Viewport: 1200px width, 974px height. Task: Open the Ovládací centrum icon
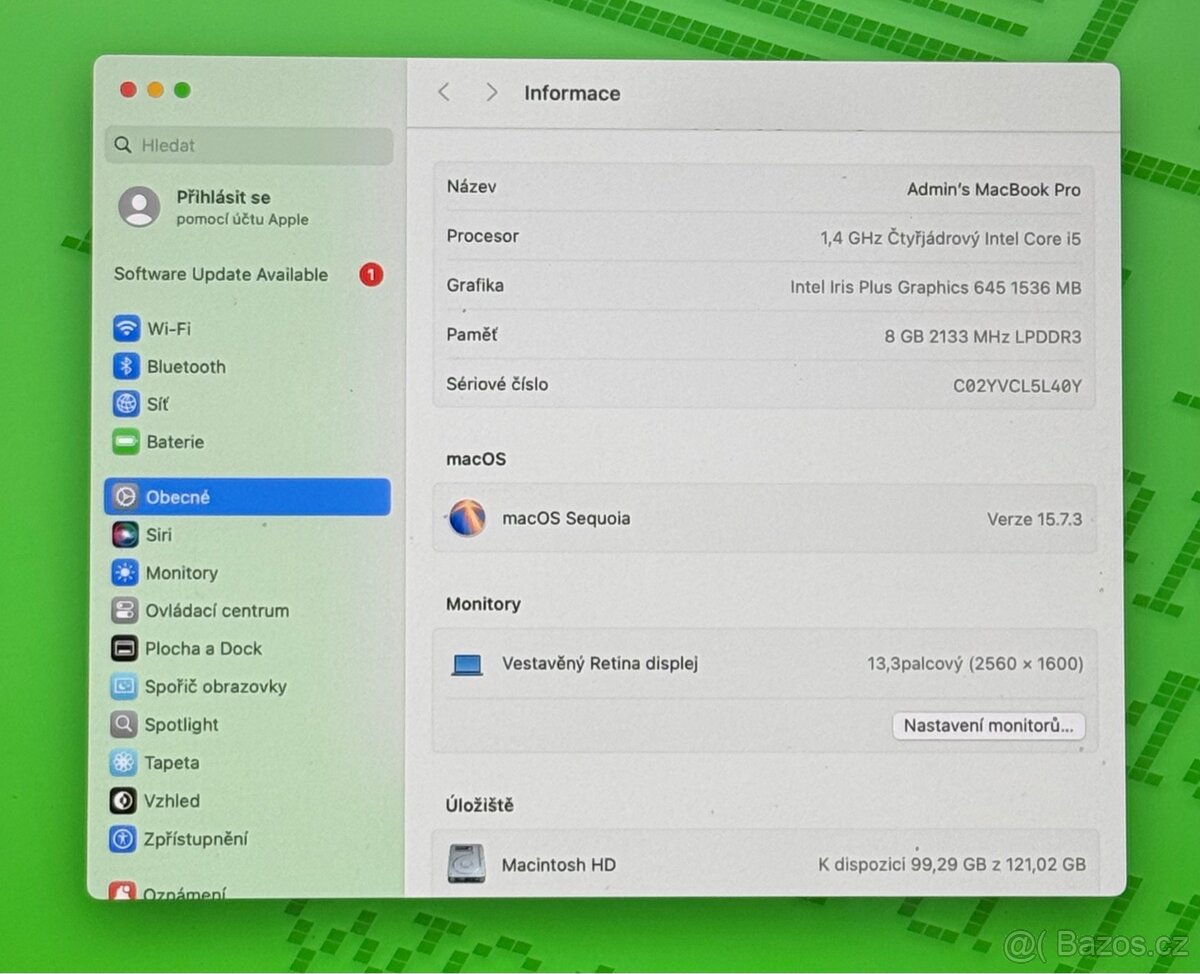pos(125,611)
